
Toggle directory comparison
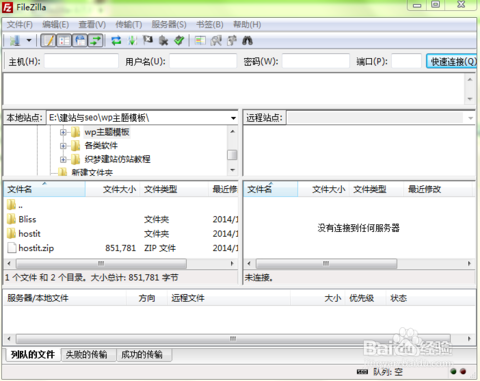pos(216,41)
